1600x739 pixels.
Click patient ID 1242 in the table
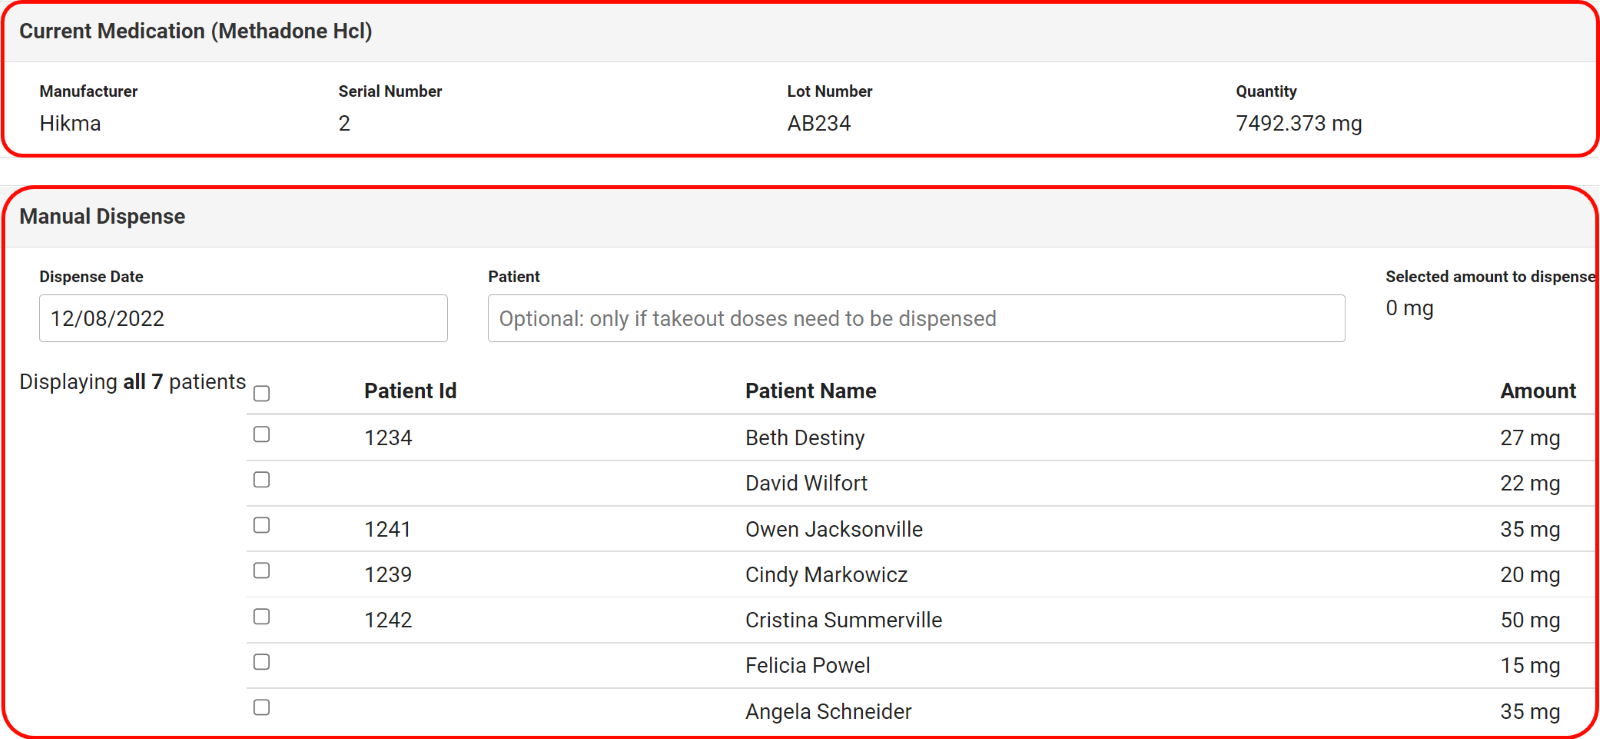(x=388, y=620)
